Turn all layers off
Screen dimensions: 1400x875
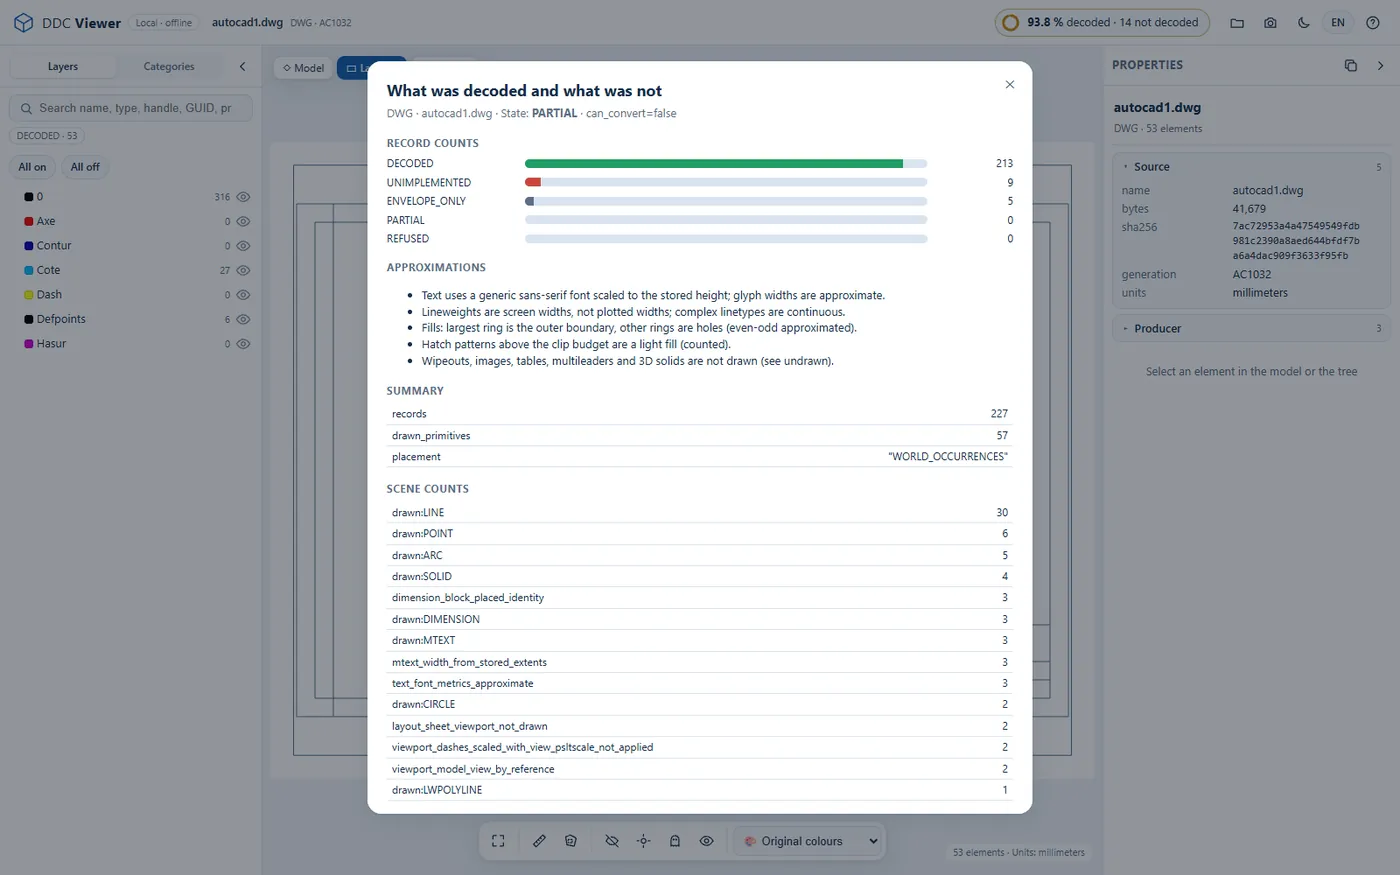[x=85, y=167]
